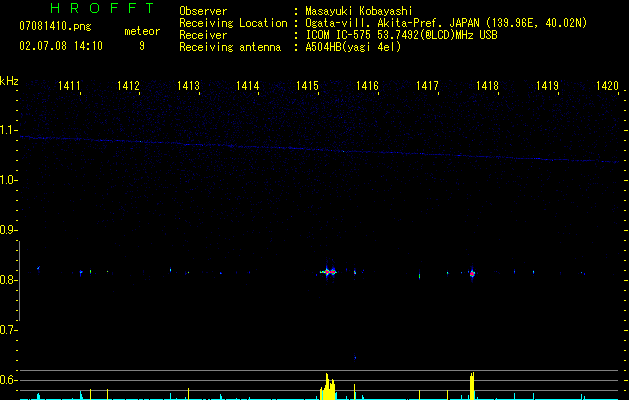Click the A504HB(yagi 4el) antenna text
Image resolution: width=629 pixels, height=400 pixels.
[353, 47]
